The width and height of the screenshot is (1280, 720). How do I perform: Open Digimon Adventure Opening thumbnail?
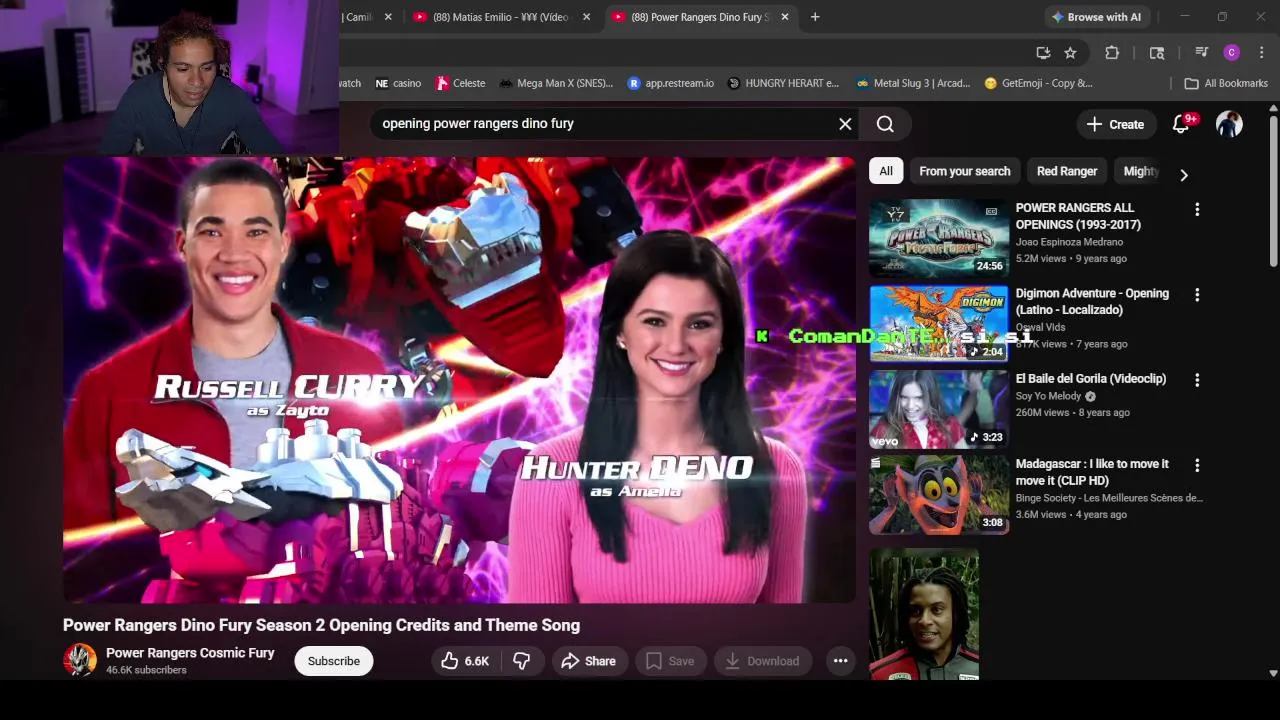[939, 322]
